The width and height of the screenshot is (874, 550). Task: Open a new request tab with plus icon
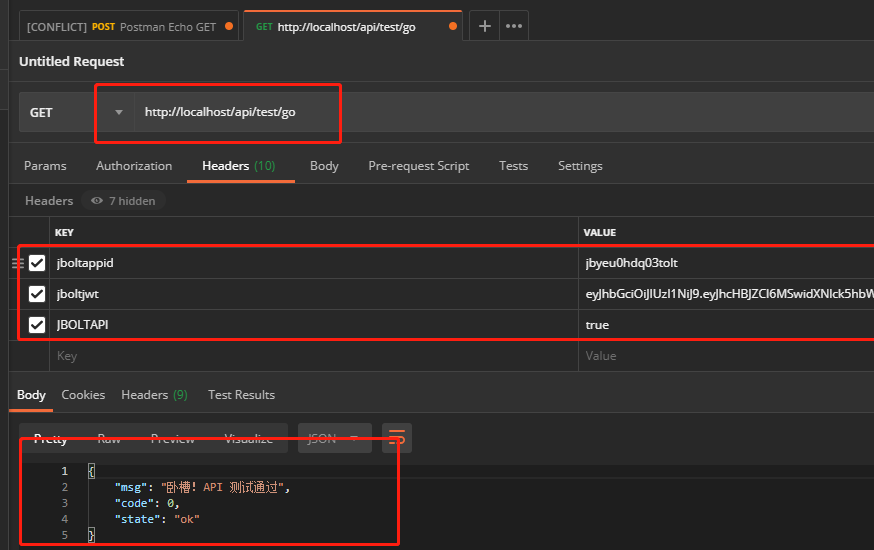point(485,26)
